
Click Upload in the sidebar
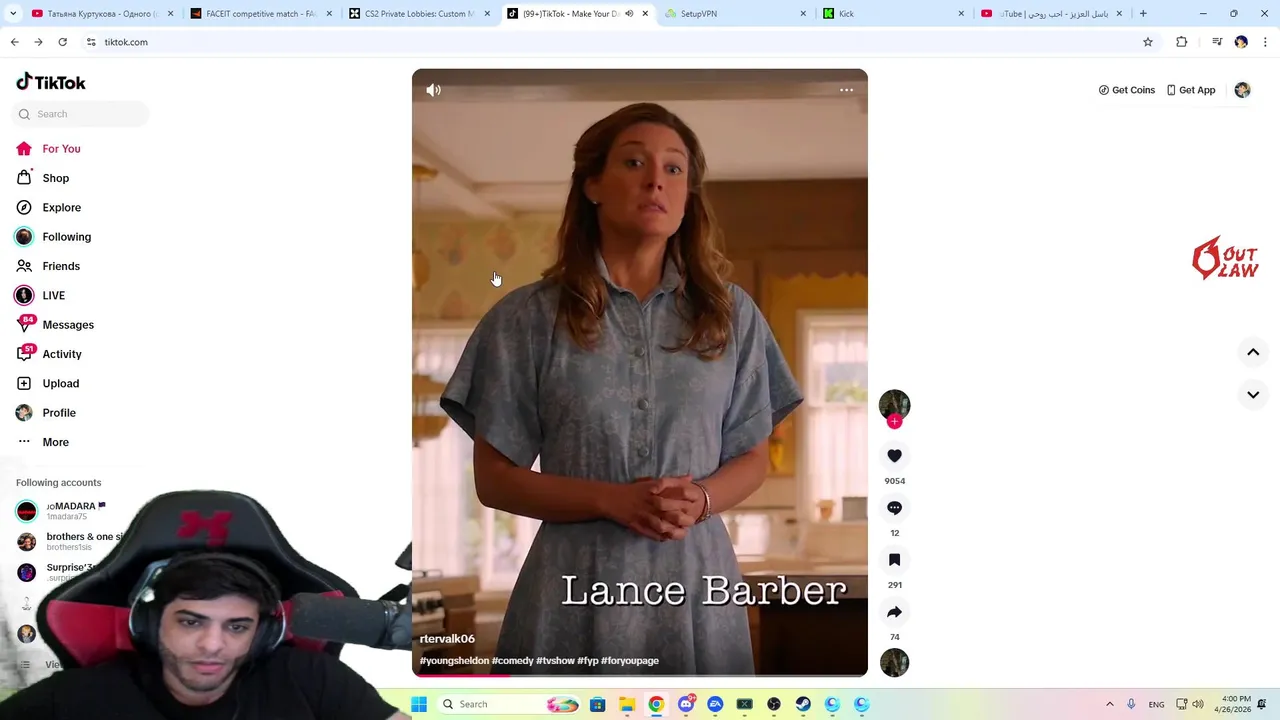point(47,383)
